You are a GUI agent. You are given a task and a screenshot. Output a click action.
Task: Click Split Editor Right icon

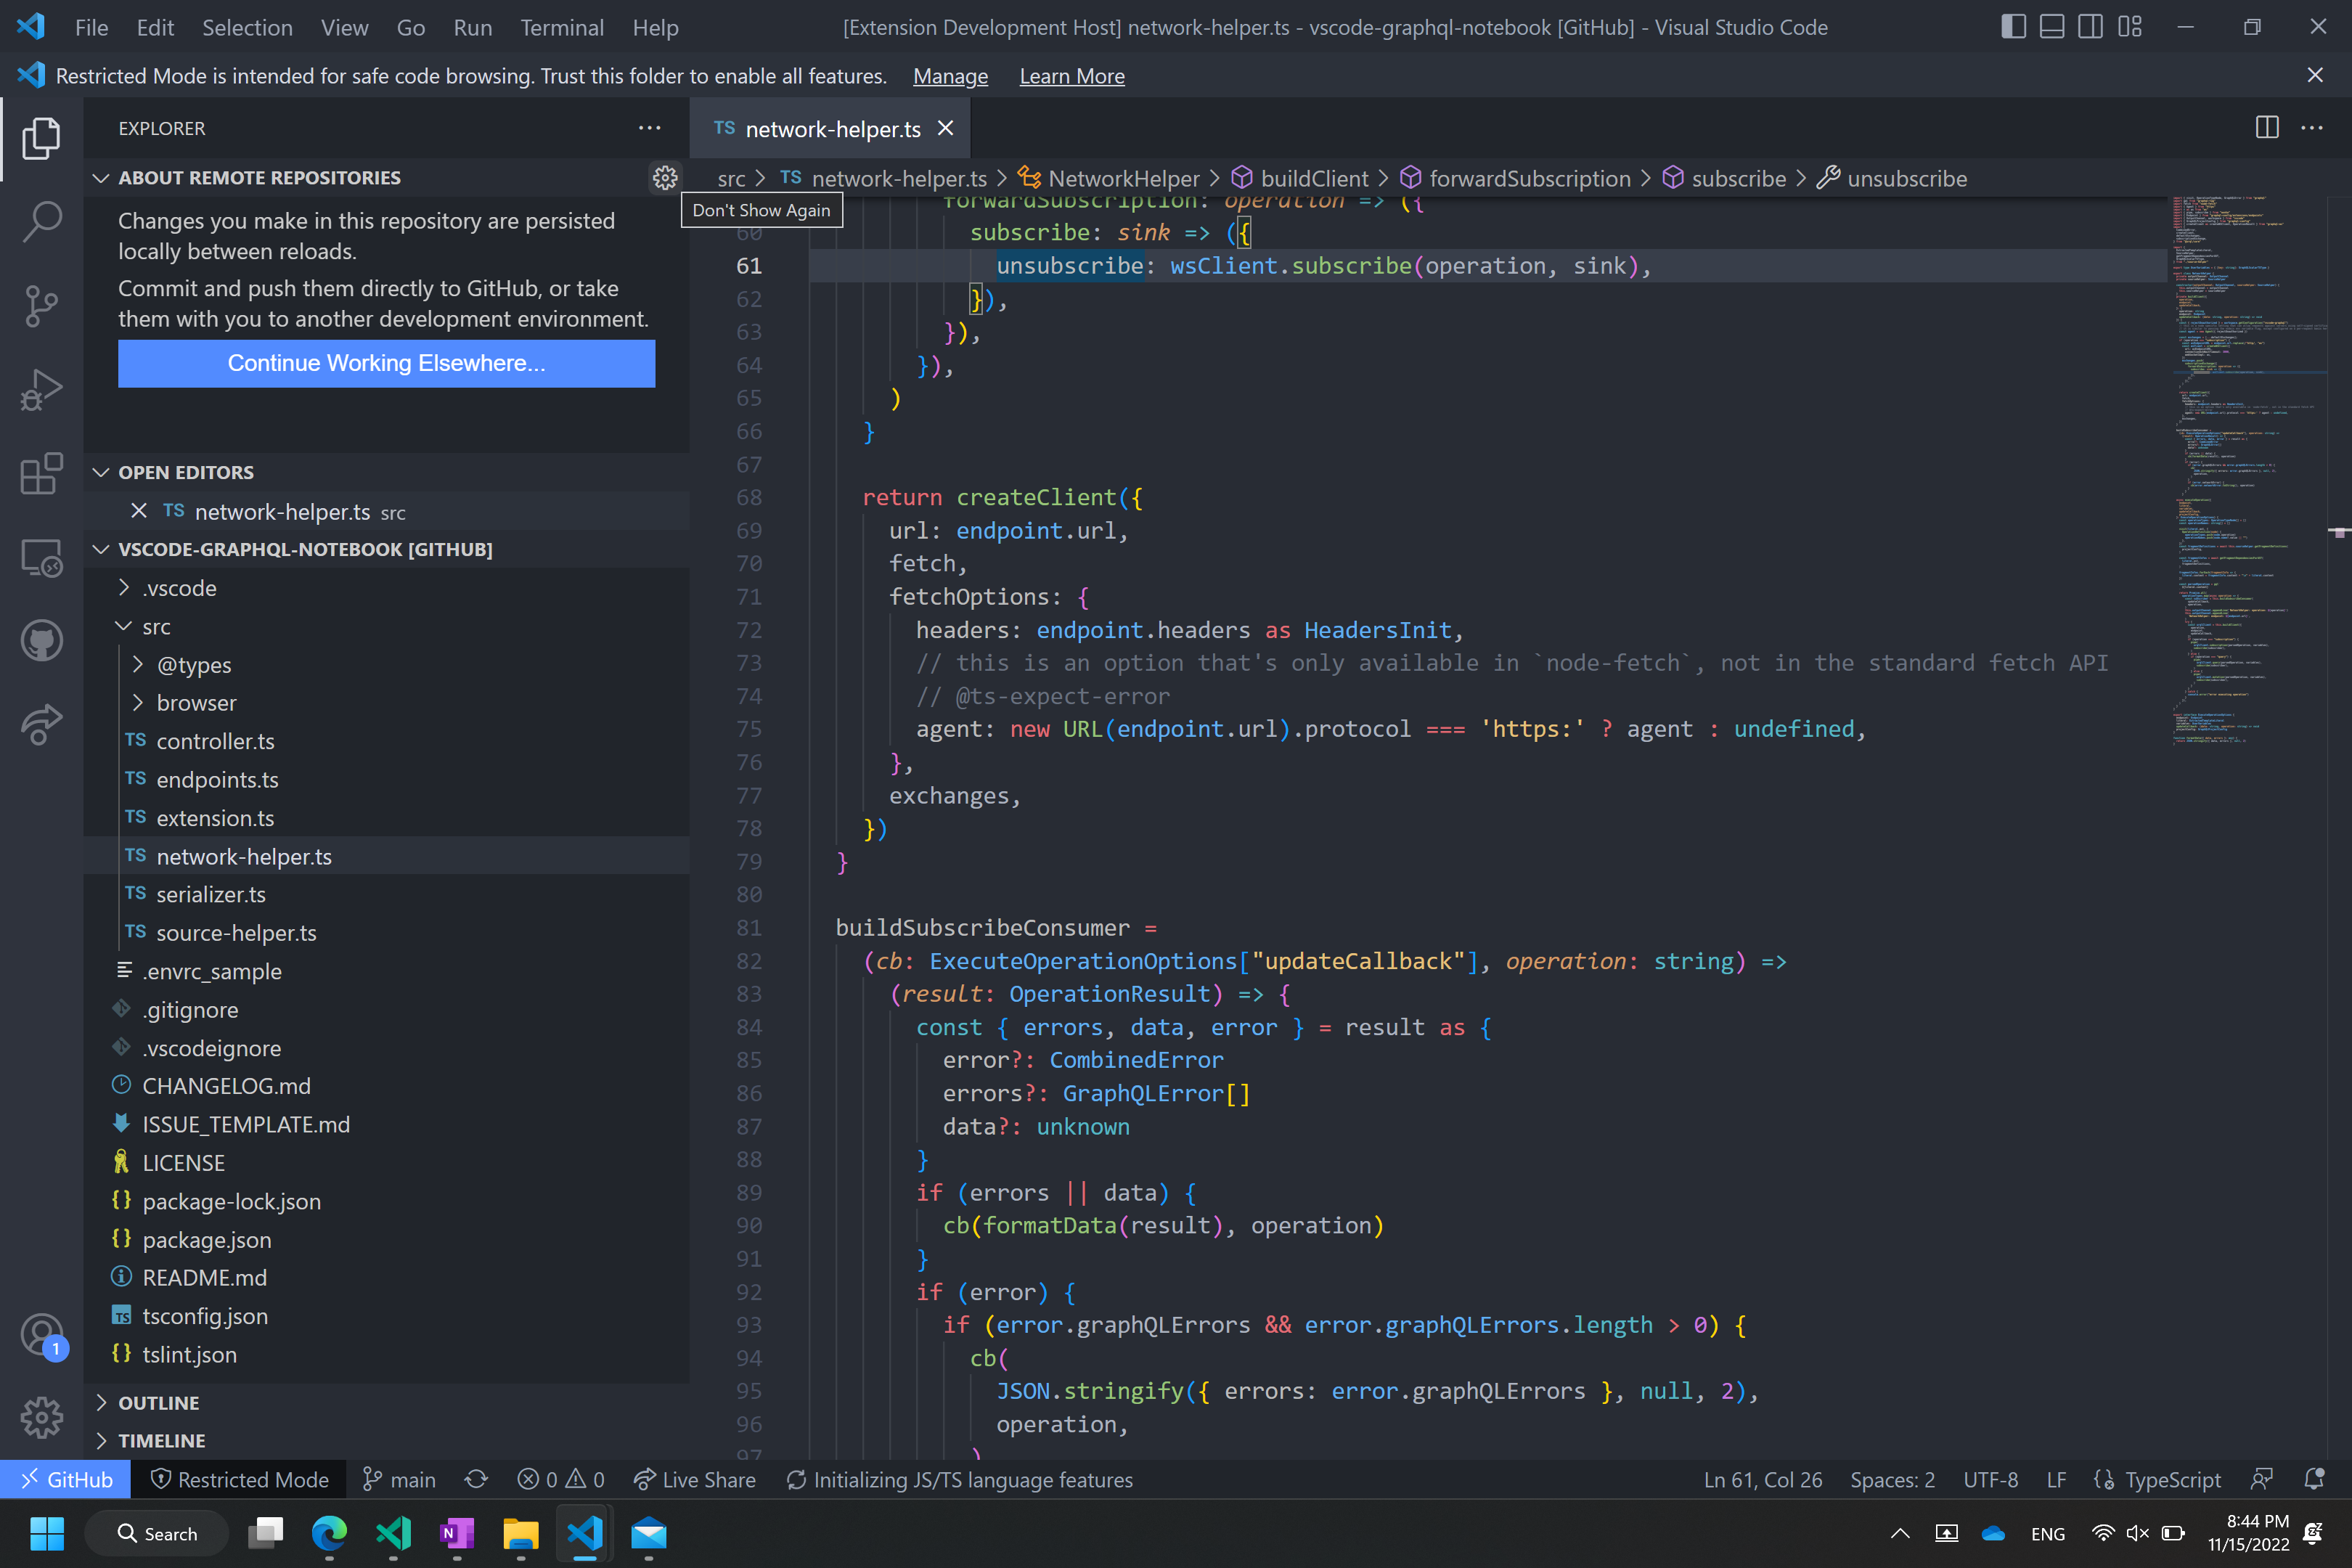(2266, 128)
